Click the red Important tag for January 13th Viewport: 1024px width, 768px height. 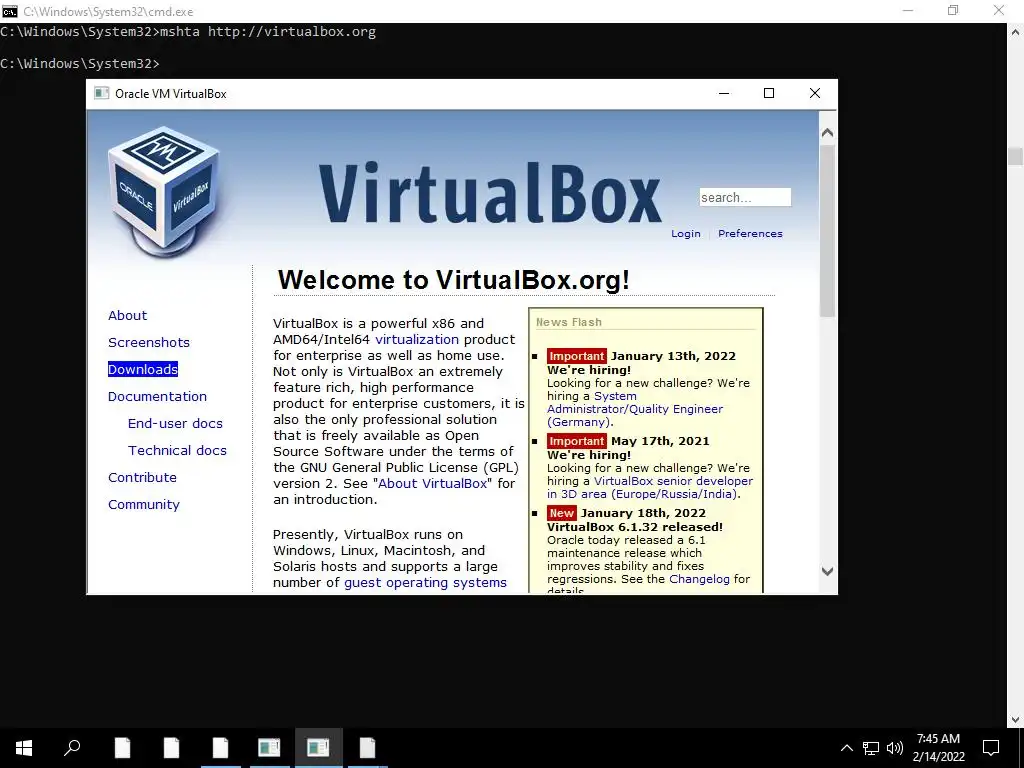(577, 357)
